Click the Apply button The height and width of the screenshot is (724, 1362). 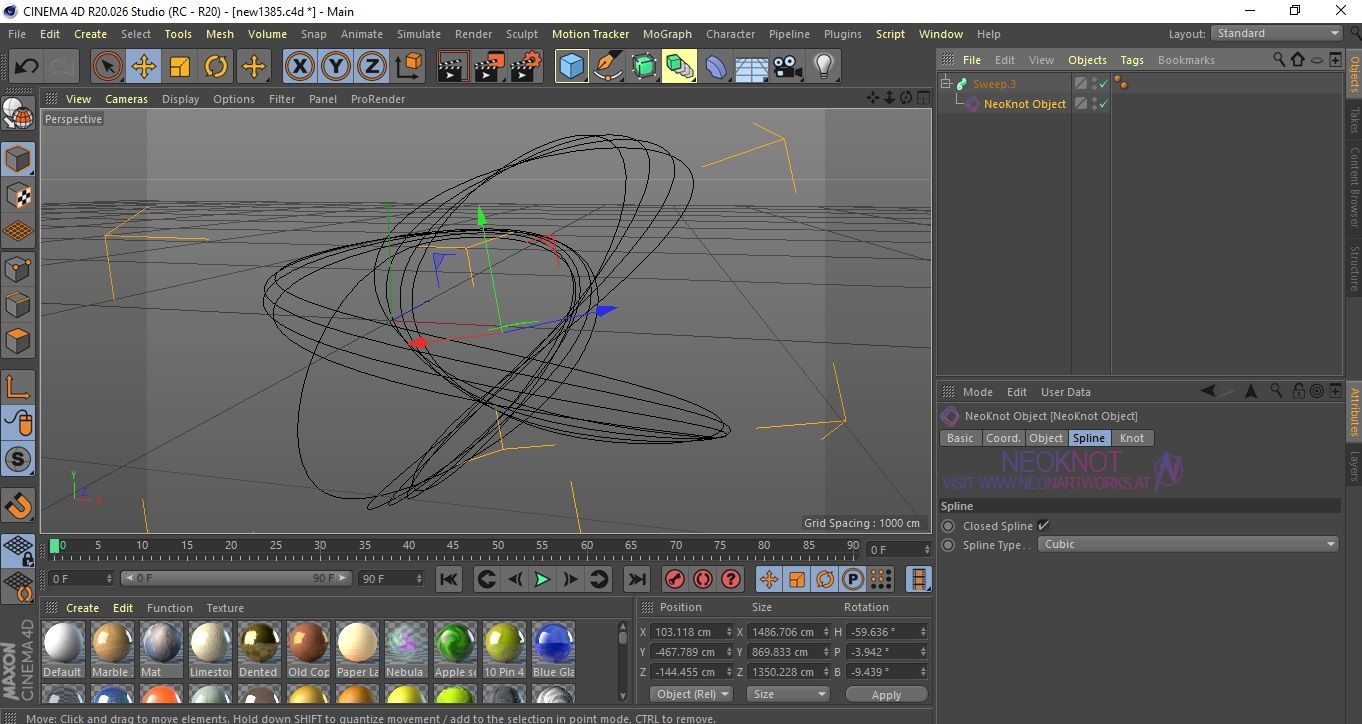point(886,694)
